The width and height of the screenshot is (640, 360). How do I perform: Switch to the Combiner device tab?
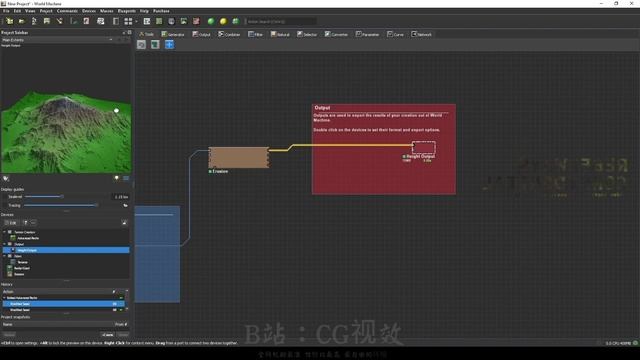click(x=229, y=34)
